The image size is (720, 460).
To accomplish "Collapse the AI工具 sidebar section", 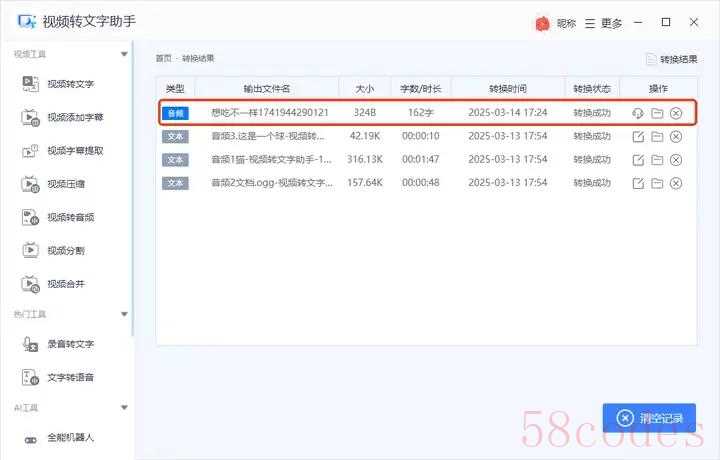I will coord(124,407).
